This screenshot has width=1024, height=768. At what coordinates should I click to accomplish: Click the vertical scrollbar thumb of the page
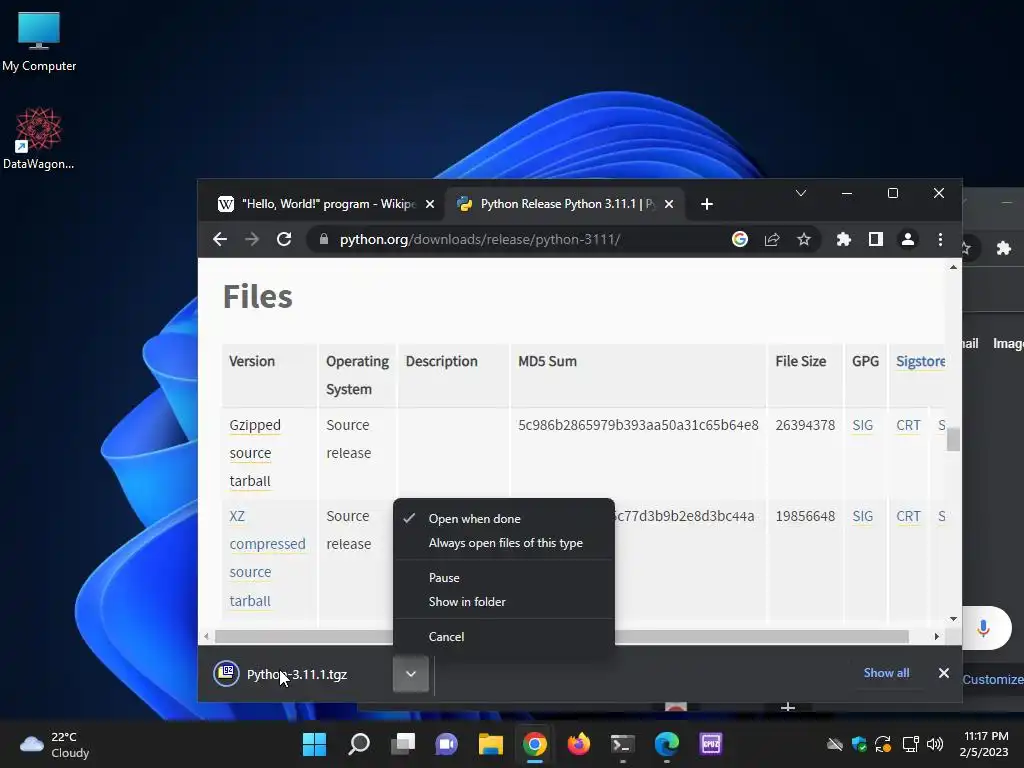(x=953, y=439)
